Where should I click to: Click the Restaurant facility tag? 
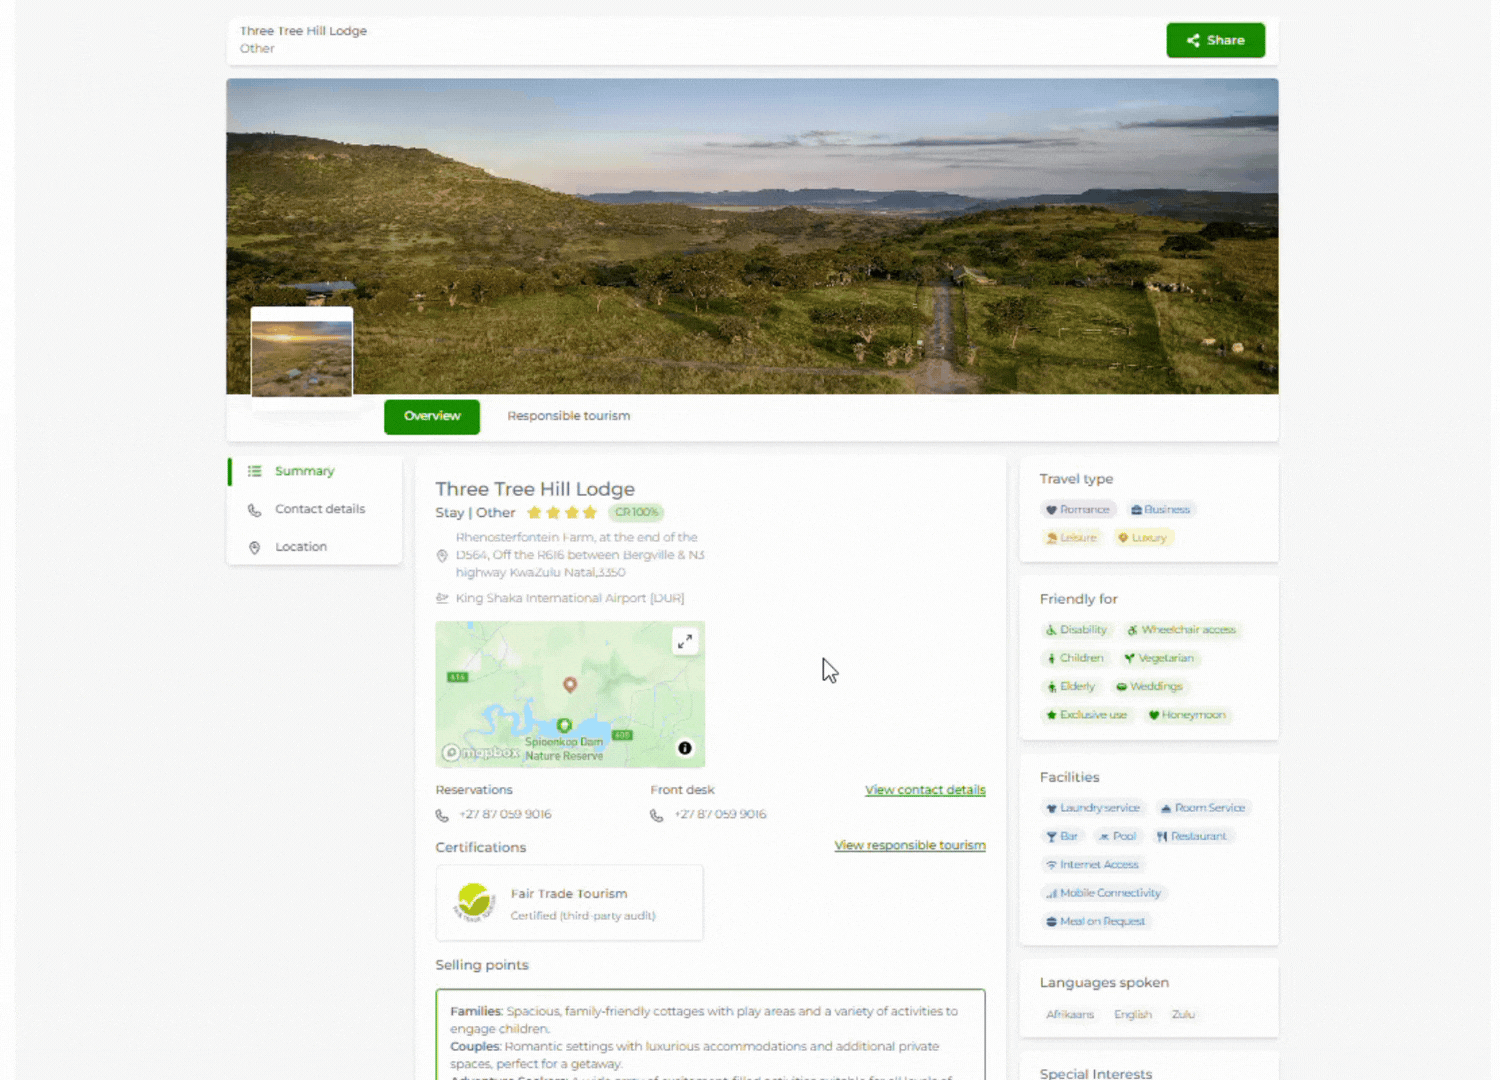tap(1192, 836)
